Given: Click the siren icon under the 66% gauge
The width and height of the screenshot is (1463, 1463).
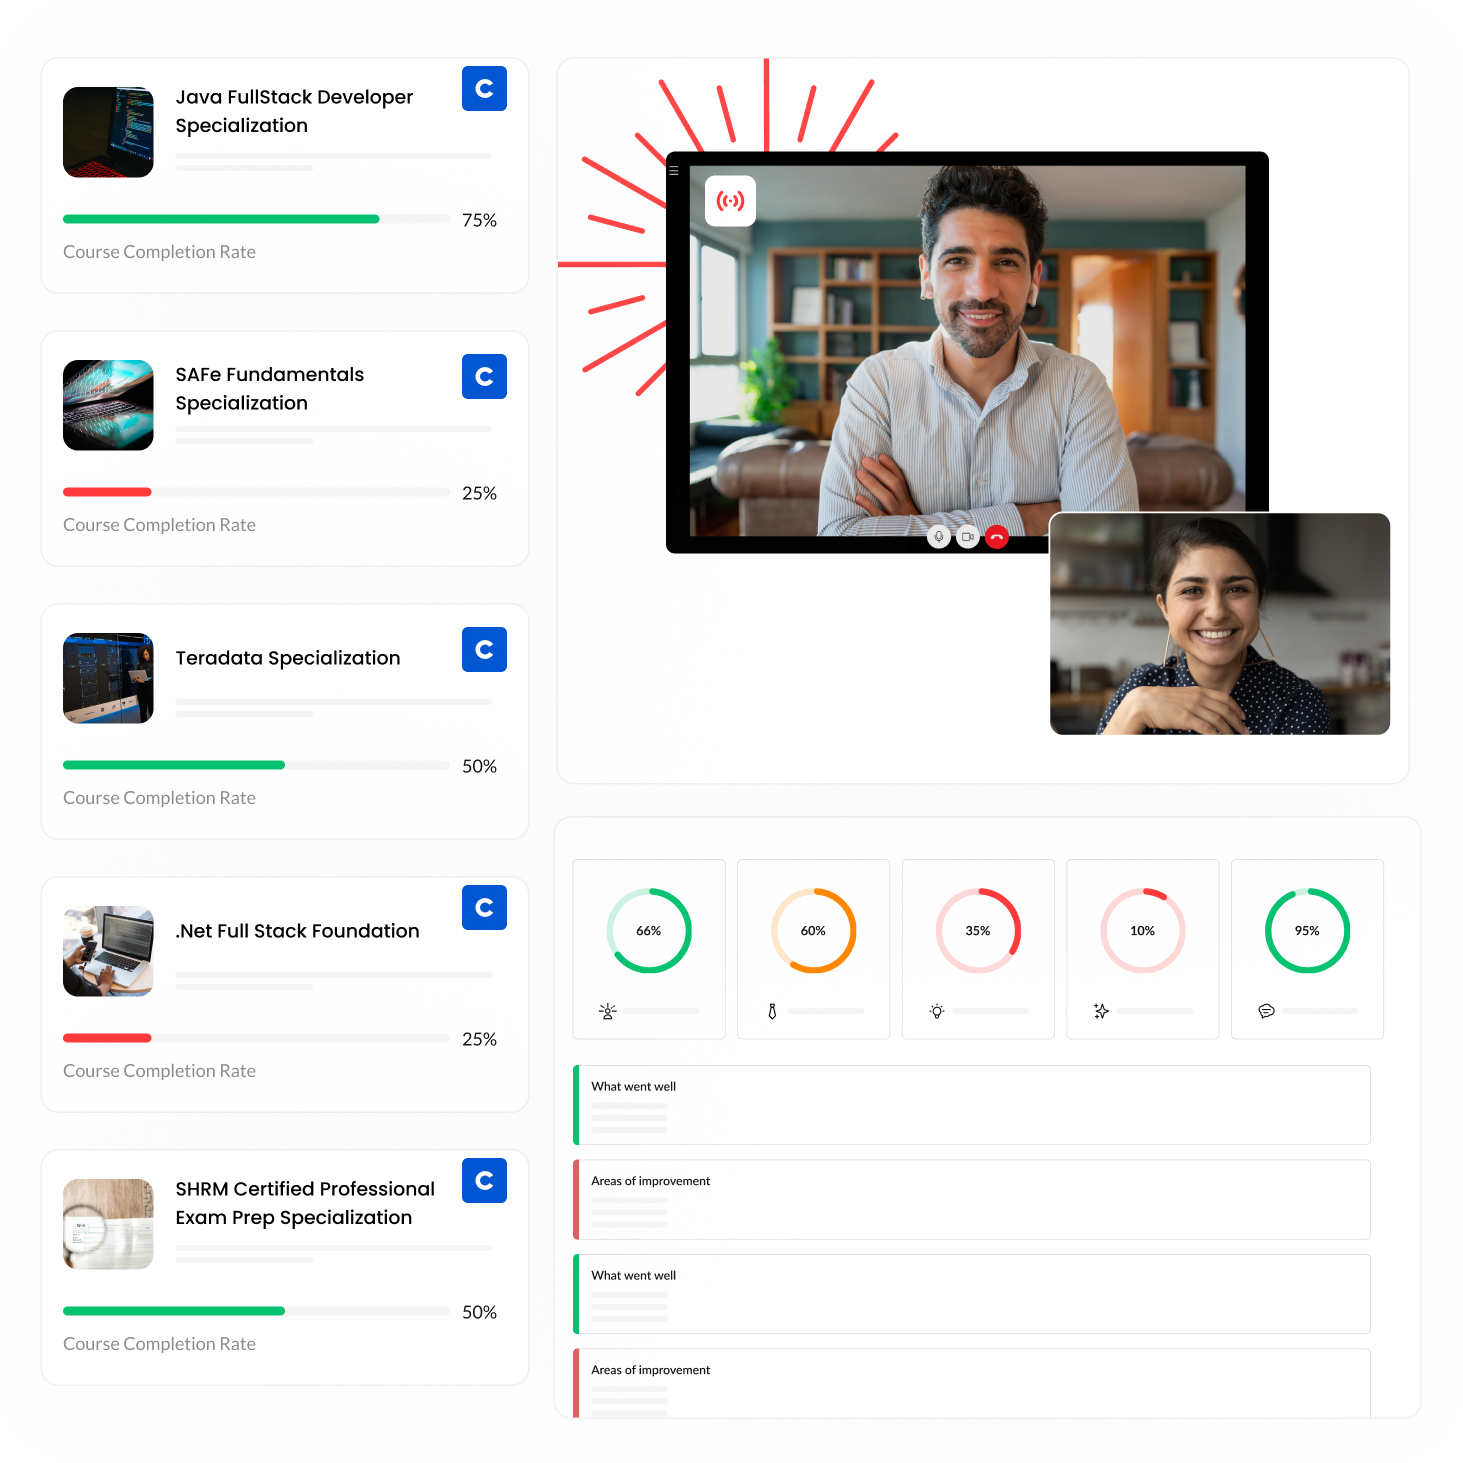Looking at the screenshot, I should (607, 1011).
